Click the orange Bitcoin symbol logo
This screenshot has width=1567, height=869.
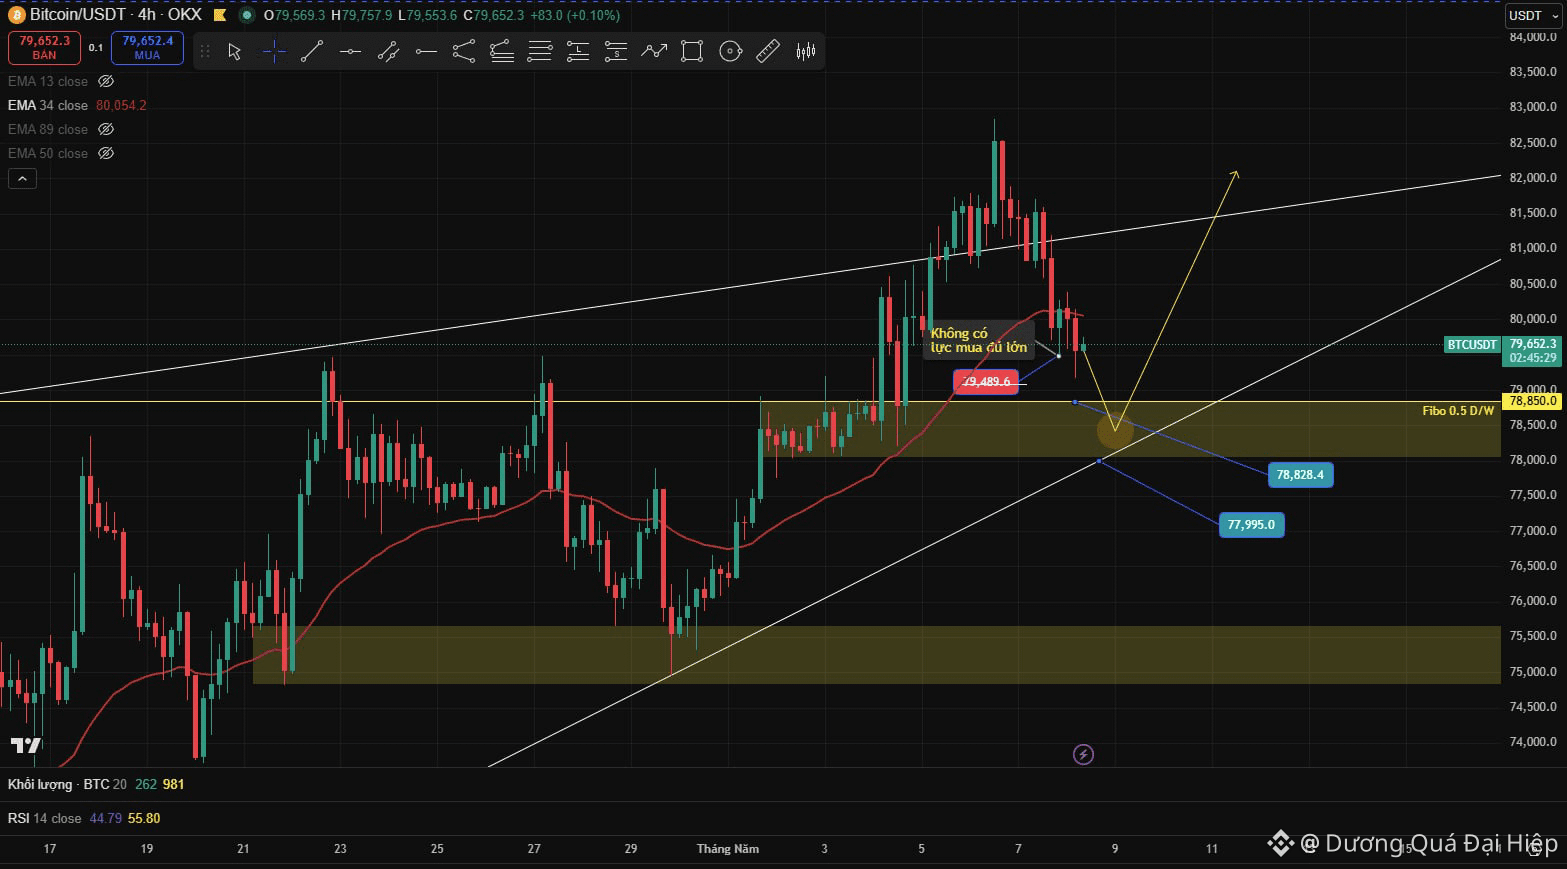(x=16, y=15)
